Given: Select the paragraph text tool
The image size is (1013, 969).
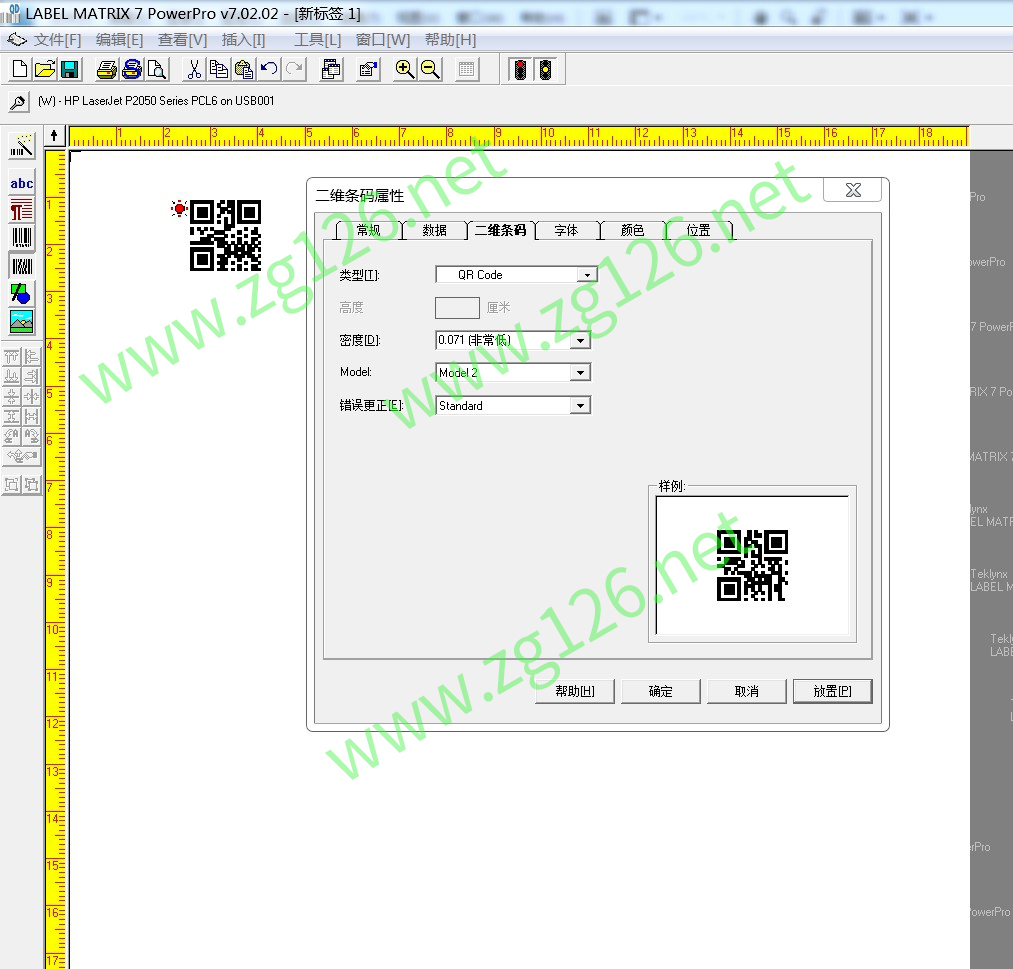Looking at the screenshot, I should pyautogui.click(x=21, y=211).
